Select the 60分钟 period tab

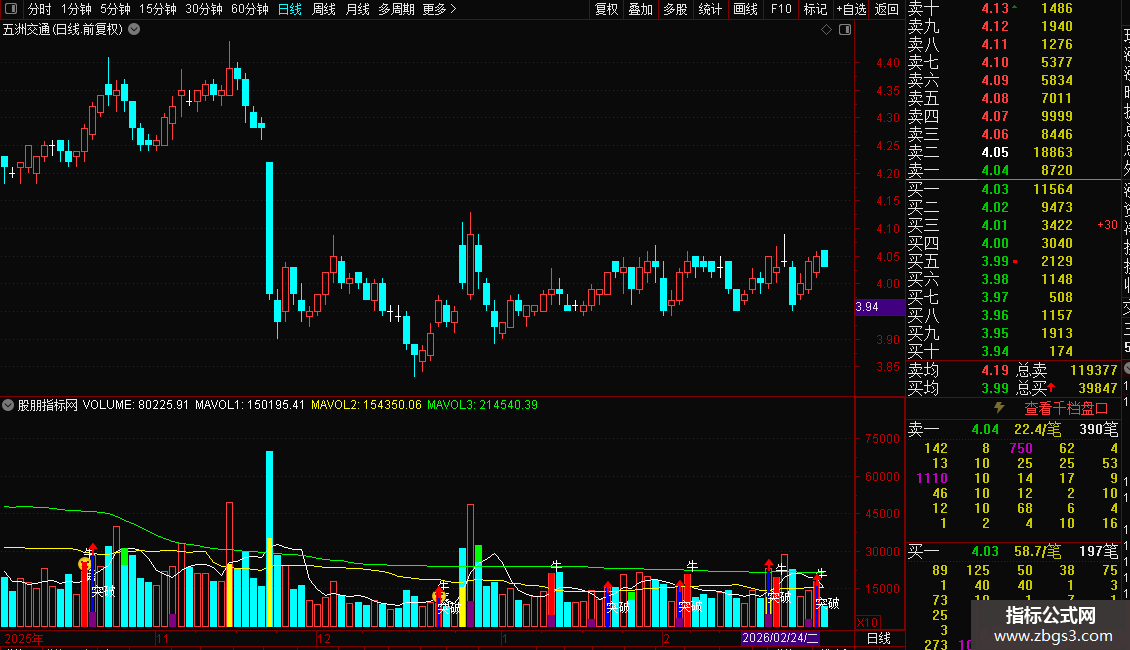click(x=250, y=9)
